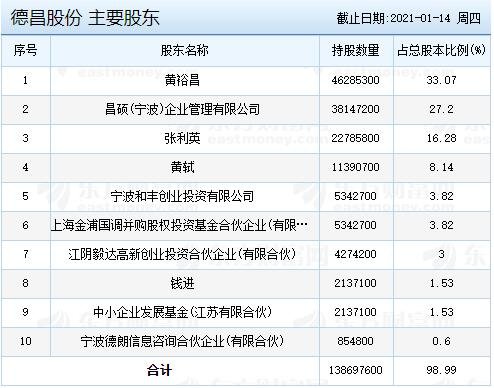Image resolution: width=494 pixels, height=388 pixels.
Task: Click total percentage 98.99
Action: (x=441, y=370)
